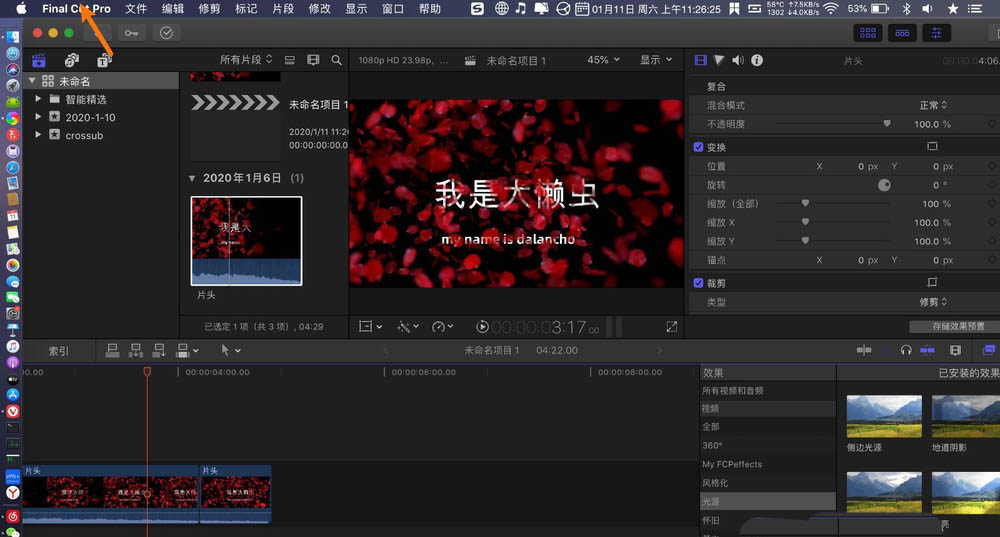Click the browser search magnifier icon

point(336,60)
